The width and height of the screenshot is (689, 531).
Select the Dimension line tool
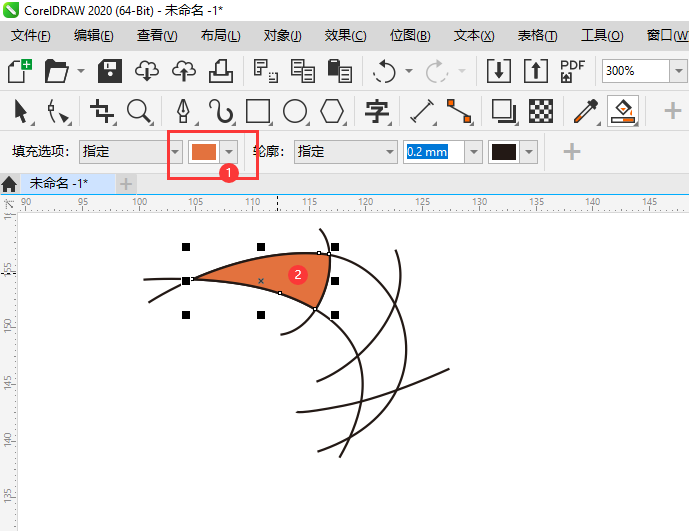coord(422,111)
